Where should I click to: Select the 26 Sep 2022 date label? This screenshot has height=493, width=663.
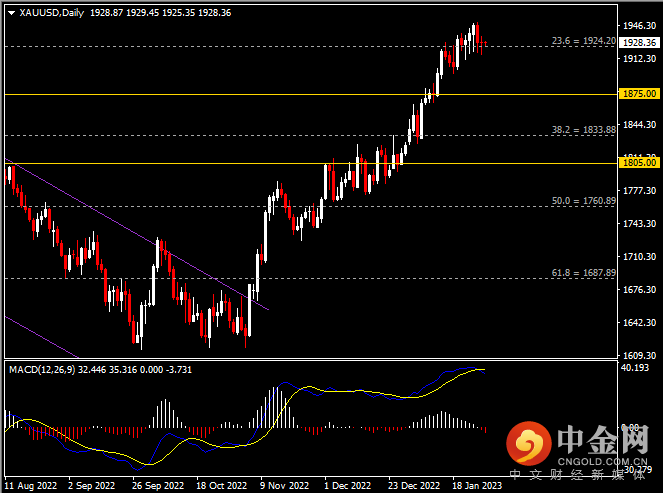tap(158, 485)
